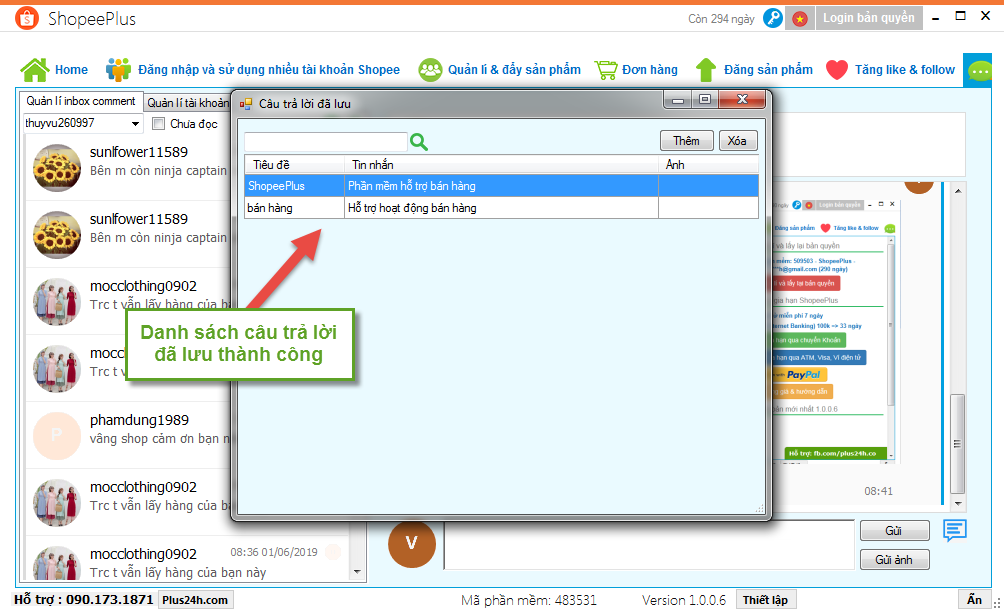Click the green search magnifier icon
The height and width of the screenshot is (612, 1004).
pyautogui.click(x=419, y=142)
